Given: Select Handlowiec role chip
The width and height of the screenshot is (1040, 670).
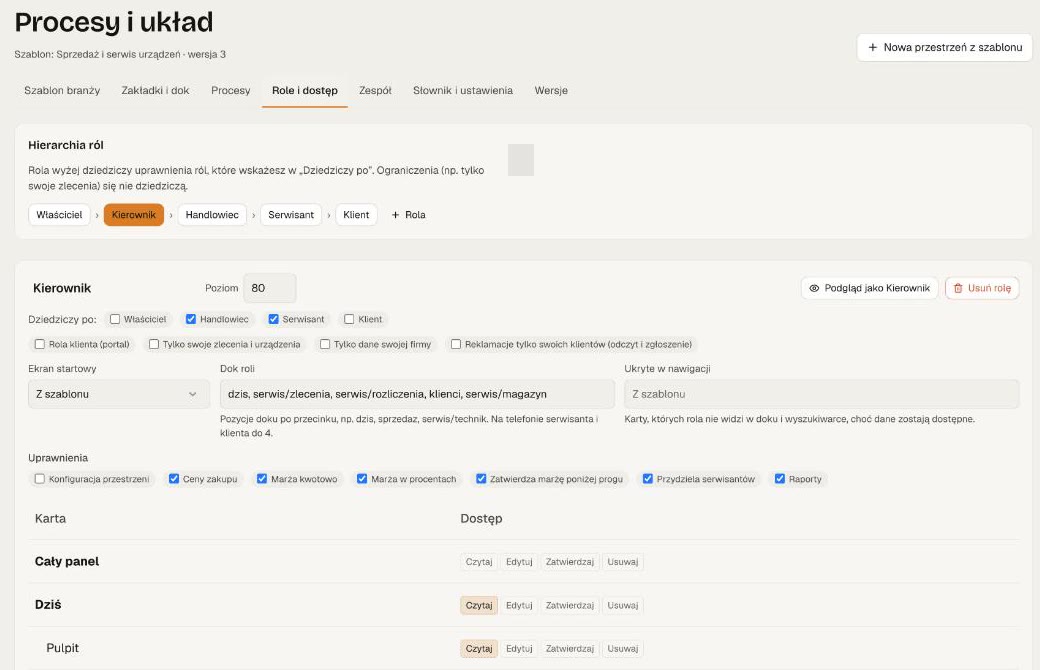Looking at the screenshot, I should pyautogui.click(x=212, y=215).
